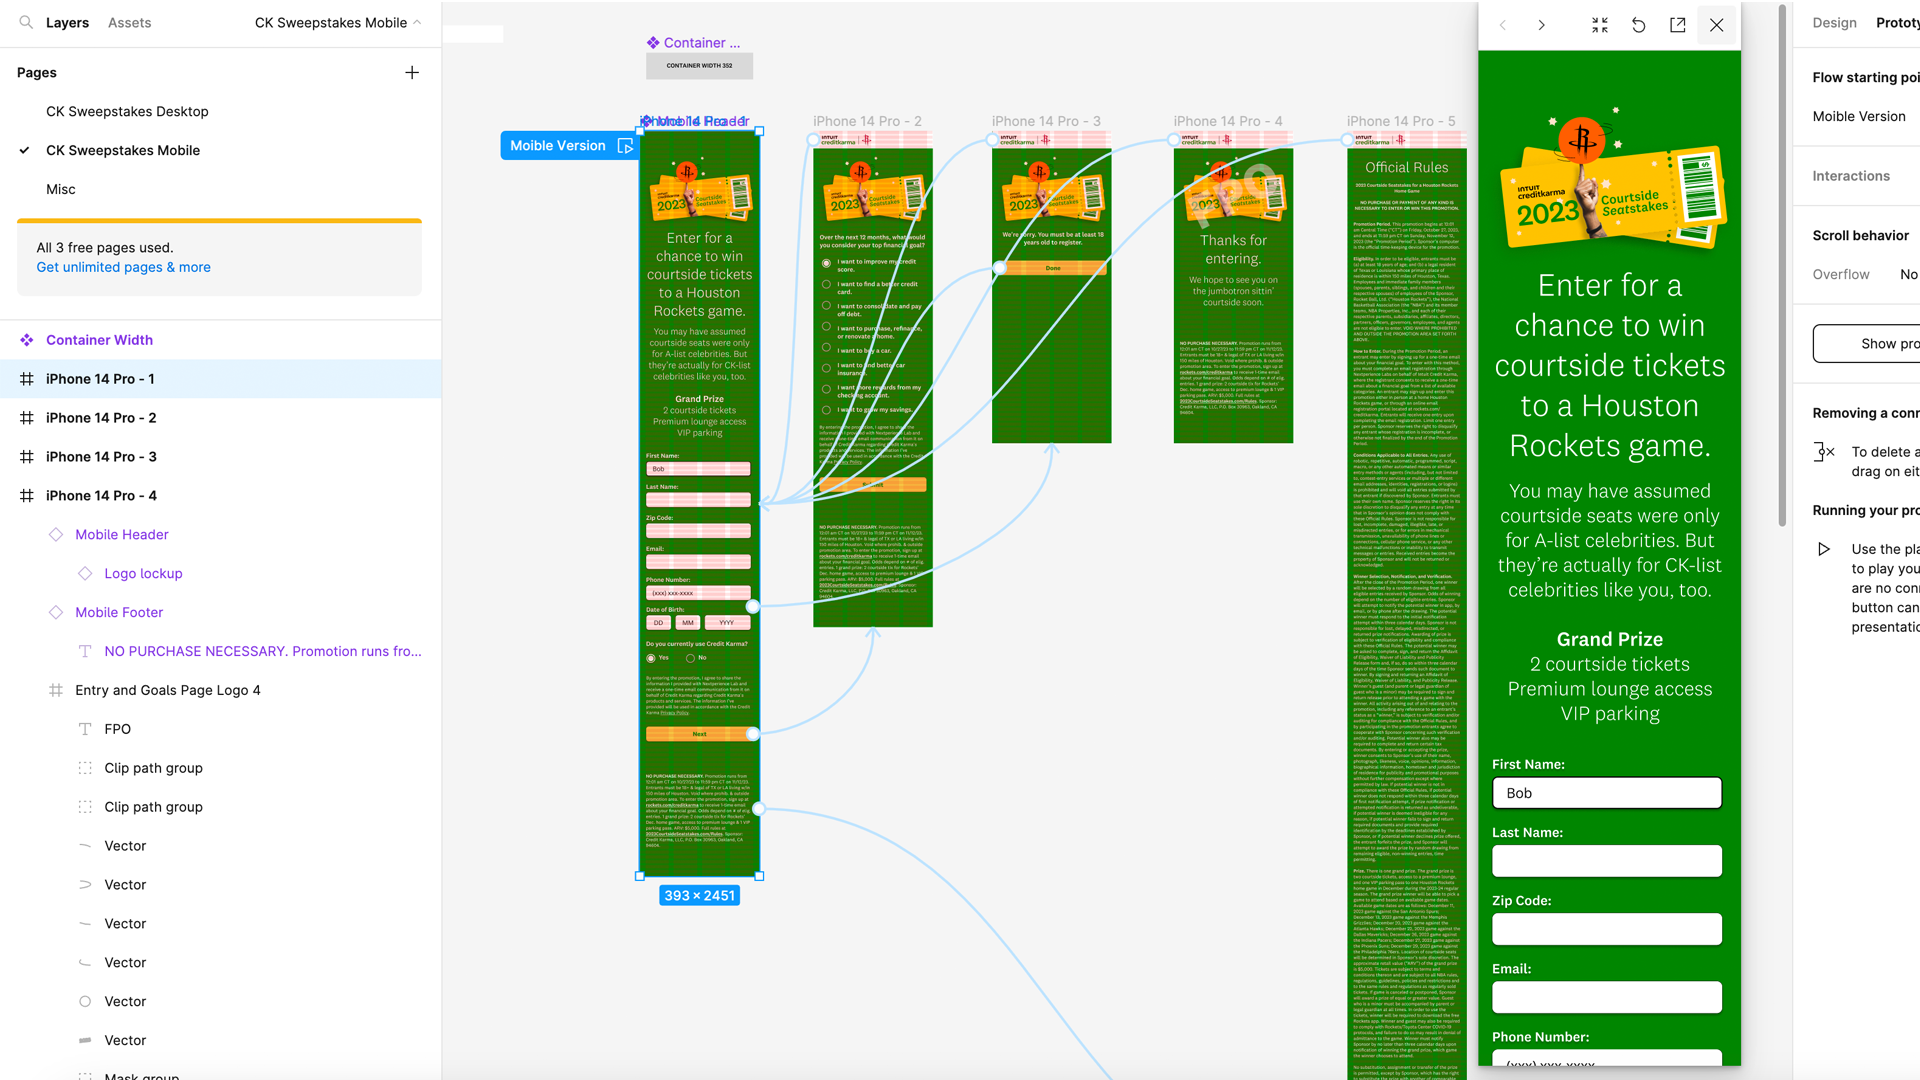Viewport: 1920px width, 1080px height.
Task: Click the Done button in iPhone 14 Pro - 3 frame
Action: coord(1053,268)
